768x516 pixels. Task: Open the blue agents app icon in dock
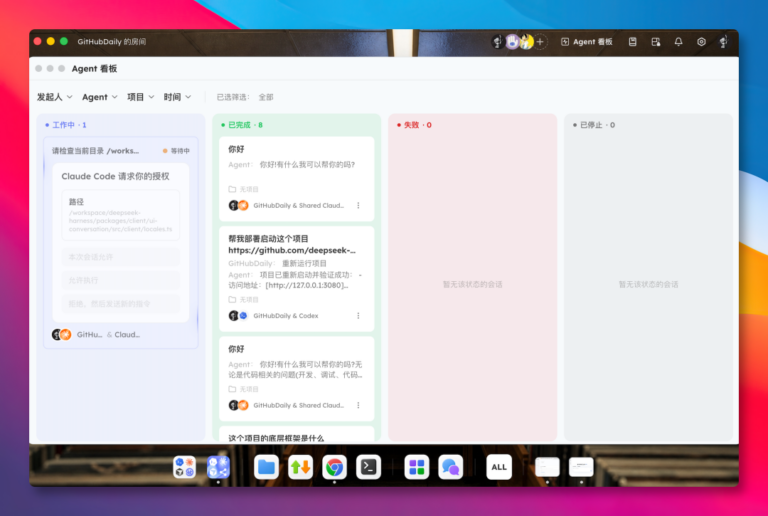218,467
